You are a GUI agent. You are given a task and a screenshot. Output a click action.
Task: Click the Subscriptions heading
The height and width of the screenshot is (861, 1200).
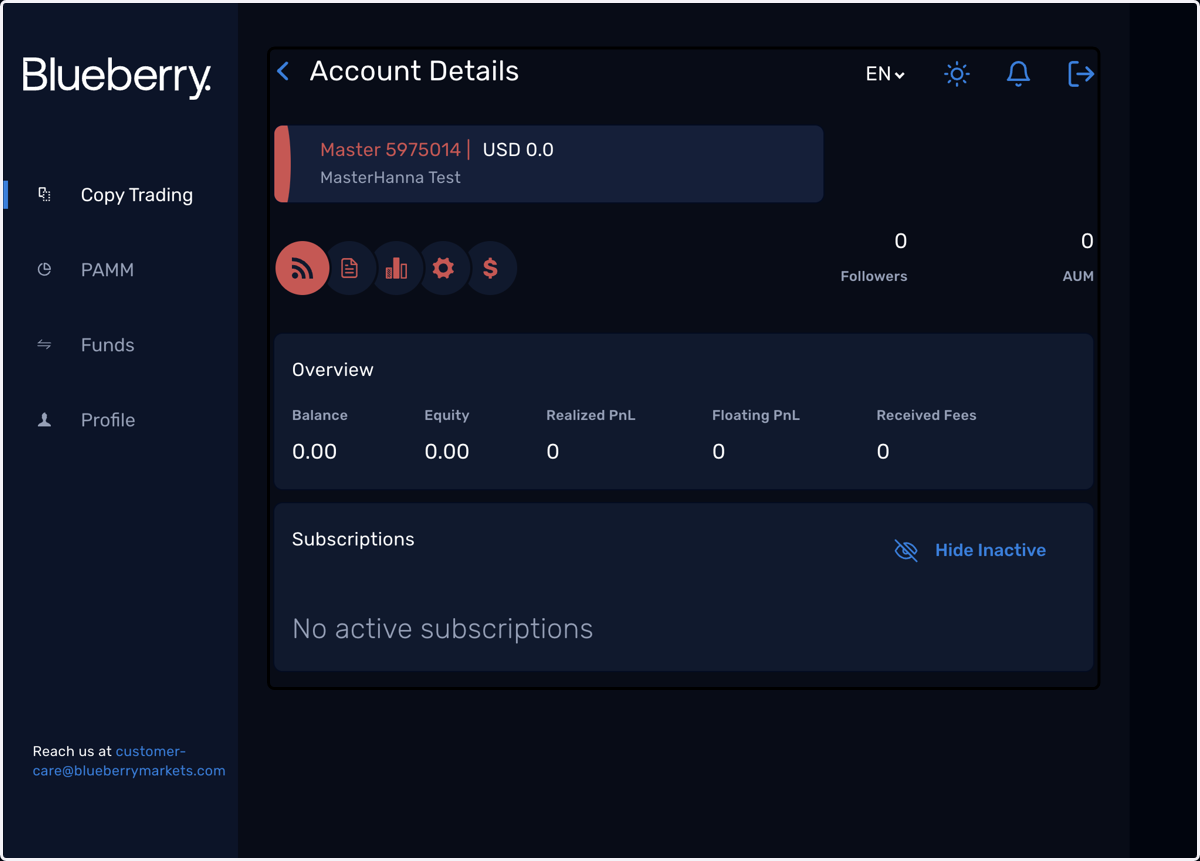click(353, 539)
